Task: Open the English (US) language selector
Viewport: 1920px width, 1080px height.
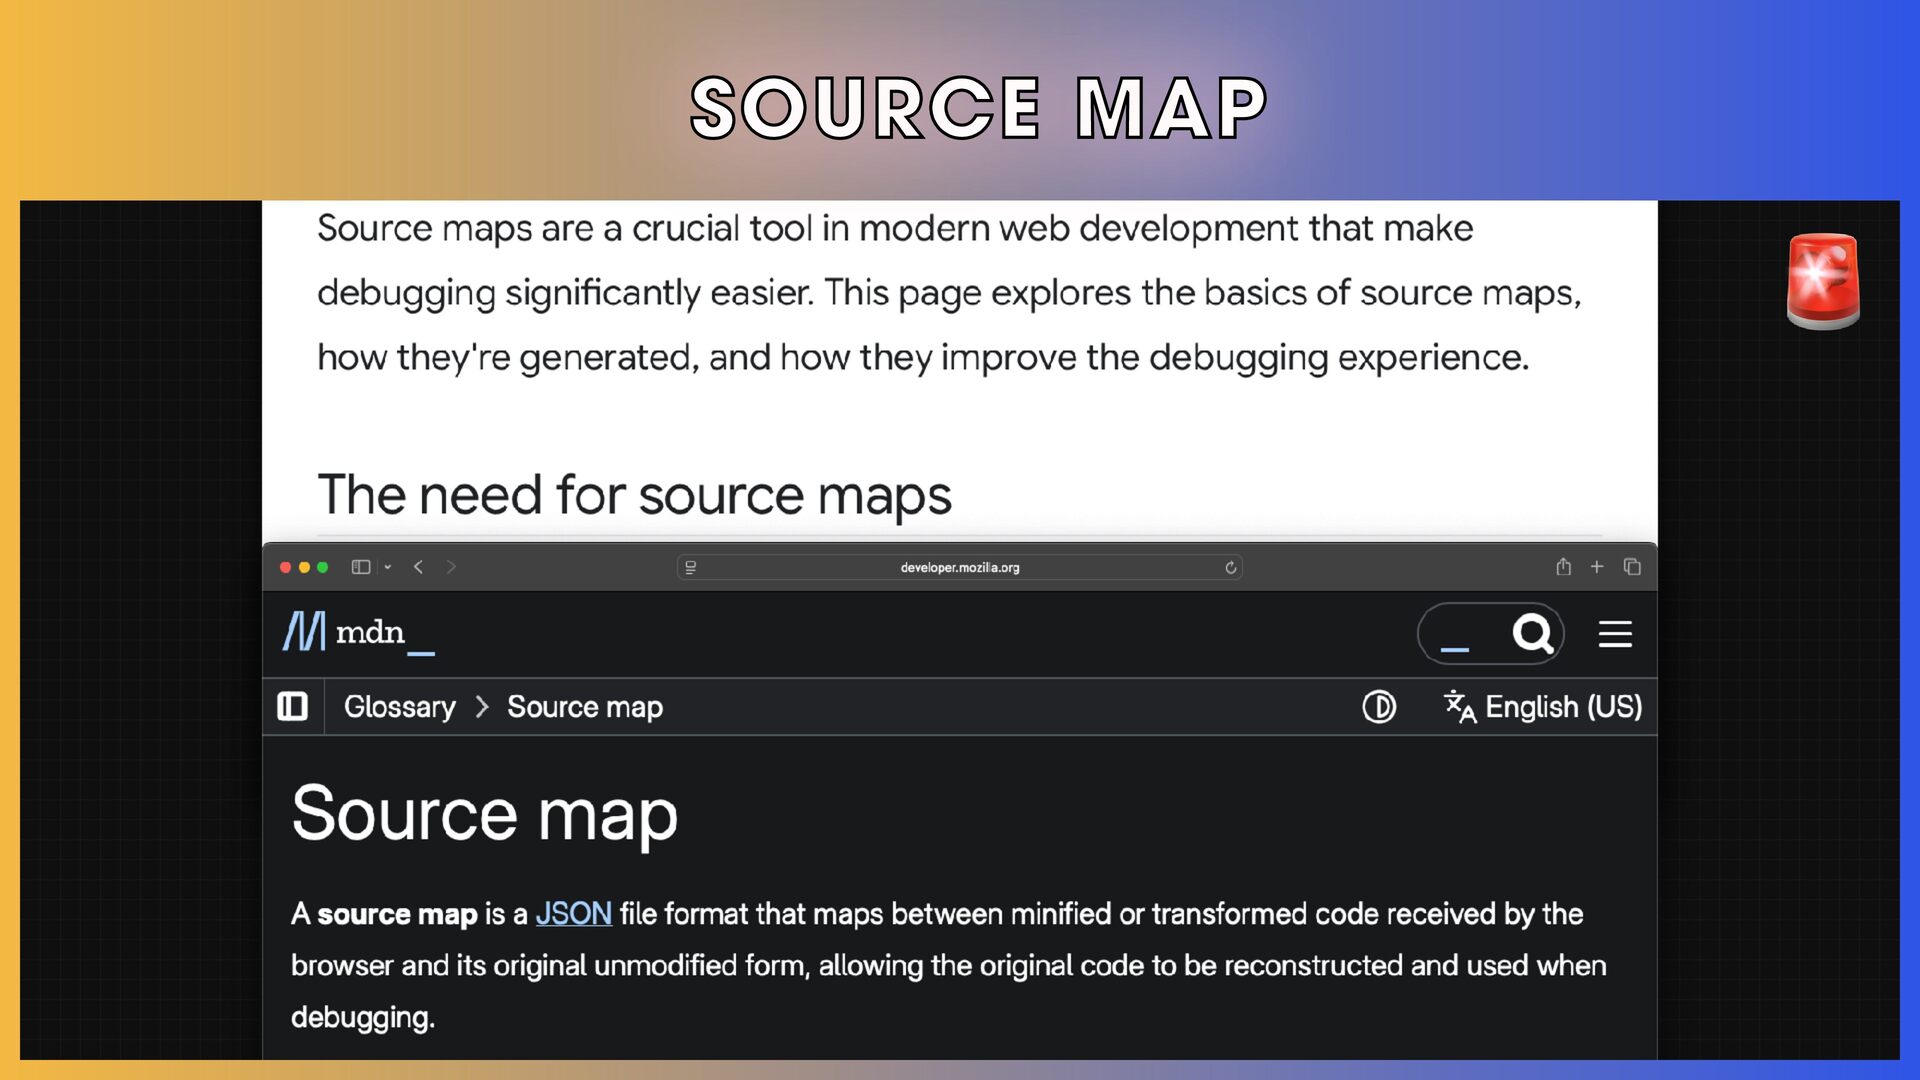Action: pyautogui.click(x=1543, y=707)
